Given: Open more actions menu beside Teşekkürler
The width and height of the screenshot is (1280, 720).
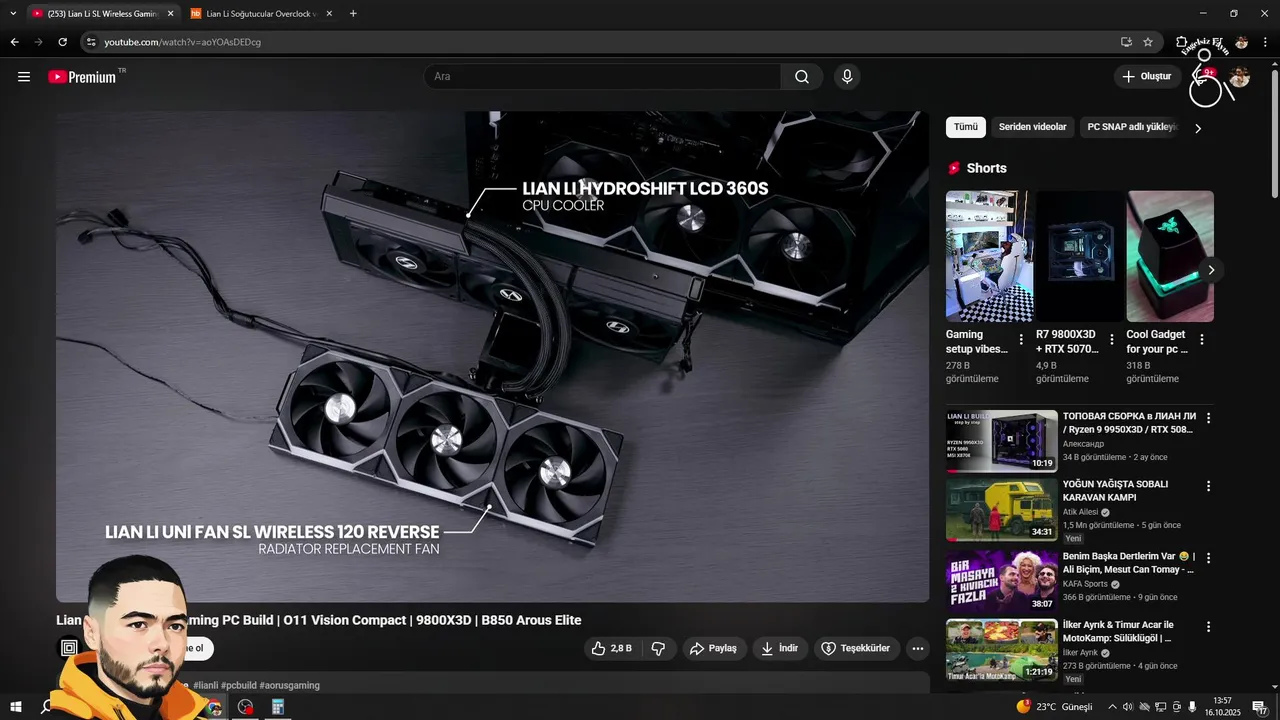Looking at the screenshot, I should 917,648.
